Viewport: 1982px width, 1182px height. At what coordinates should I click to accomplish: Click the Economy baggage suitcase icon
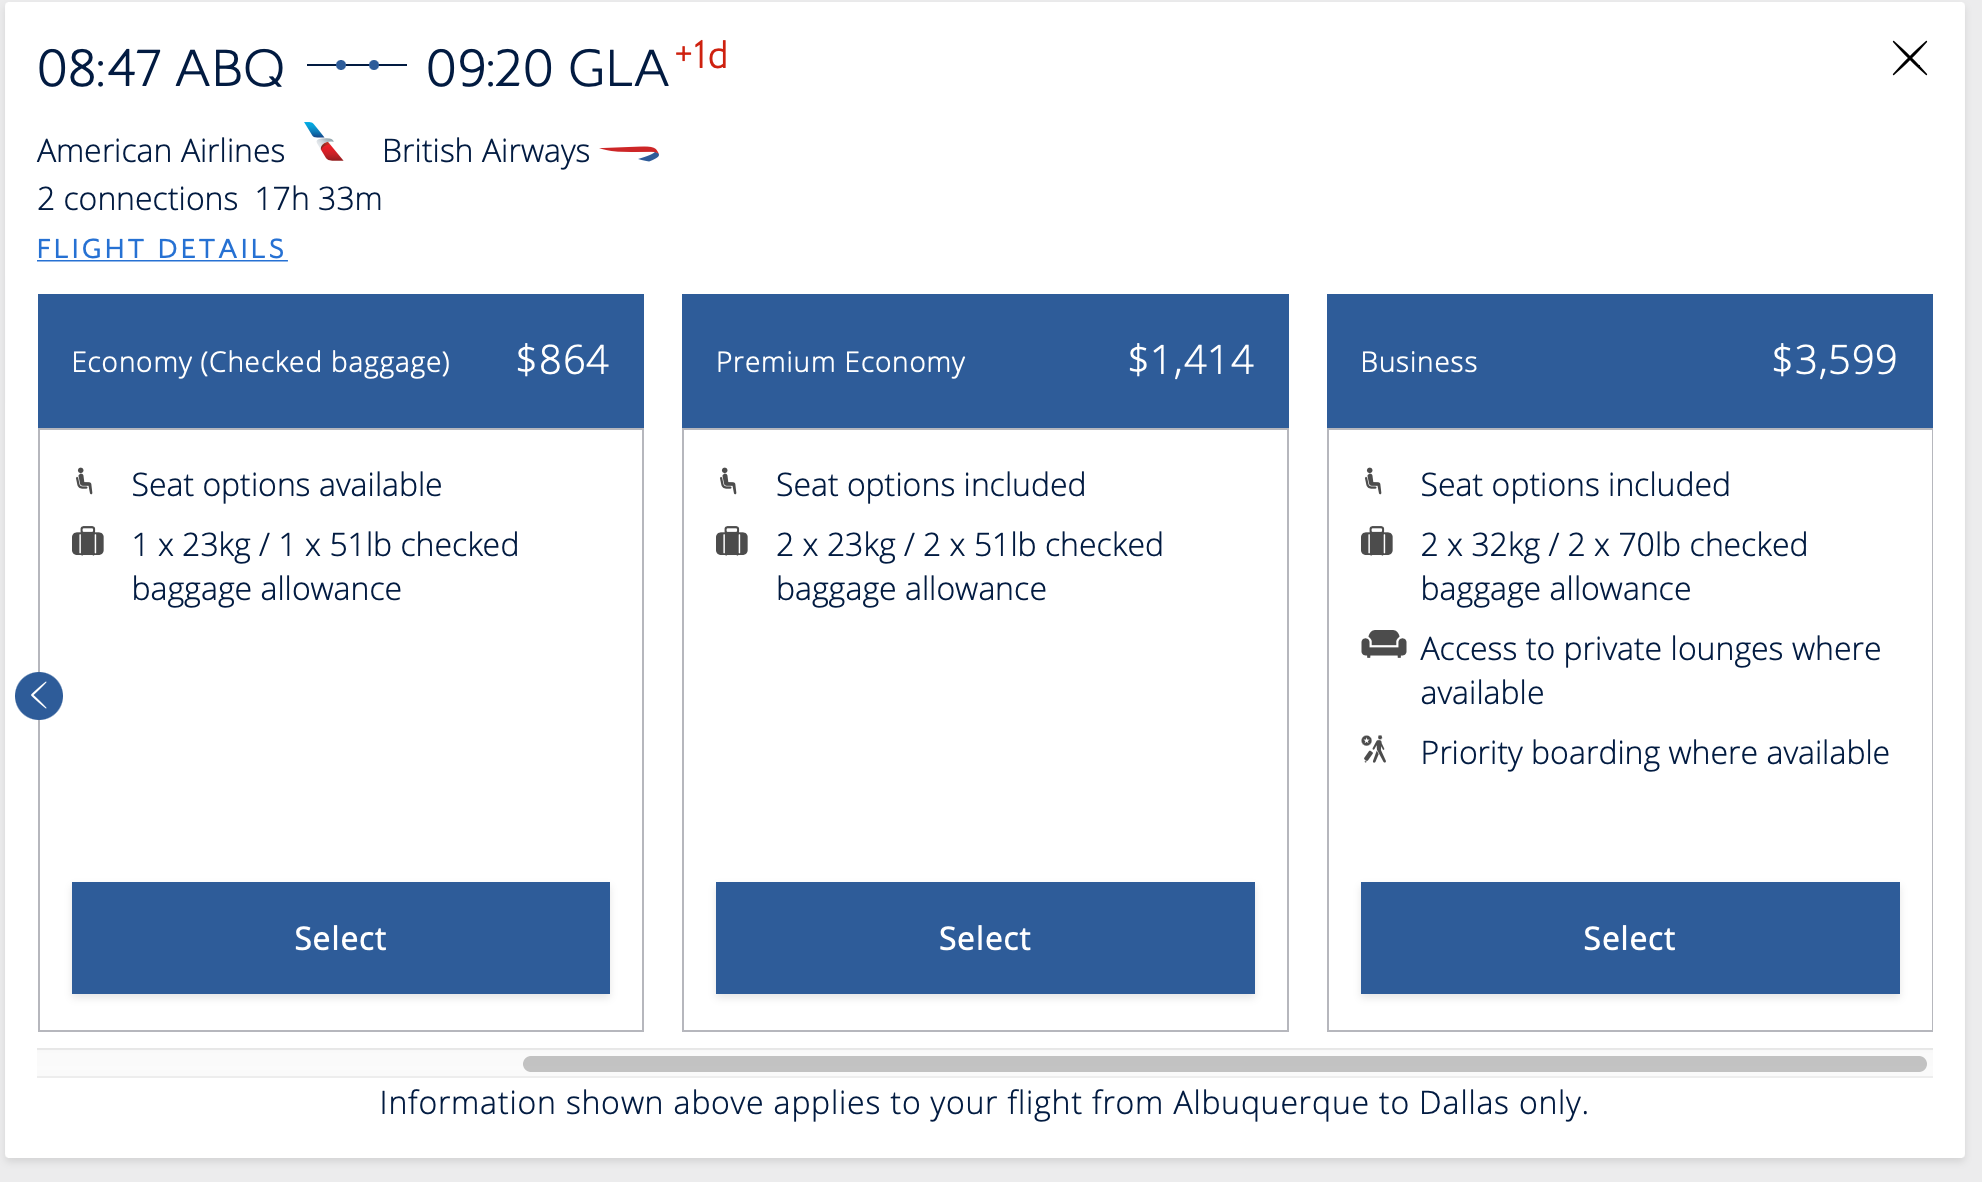point(88,542)
